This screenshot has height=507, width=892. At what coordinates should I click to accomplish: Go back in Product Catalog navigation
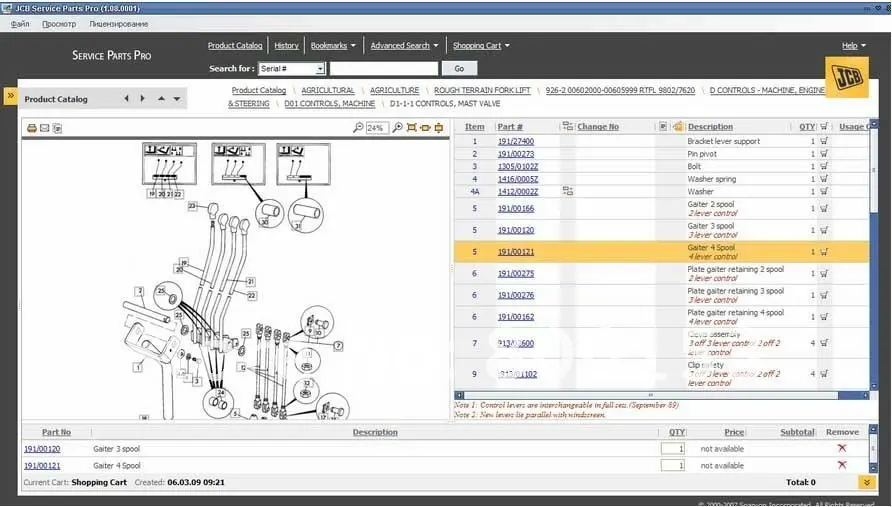coord(126,98)
